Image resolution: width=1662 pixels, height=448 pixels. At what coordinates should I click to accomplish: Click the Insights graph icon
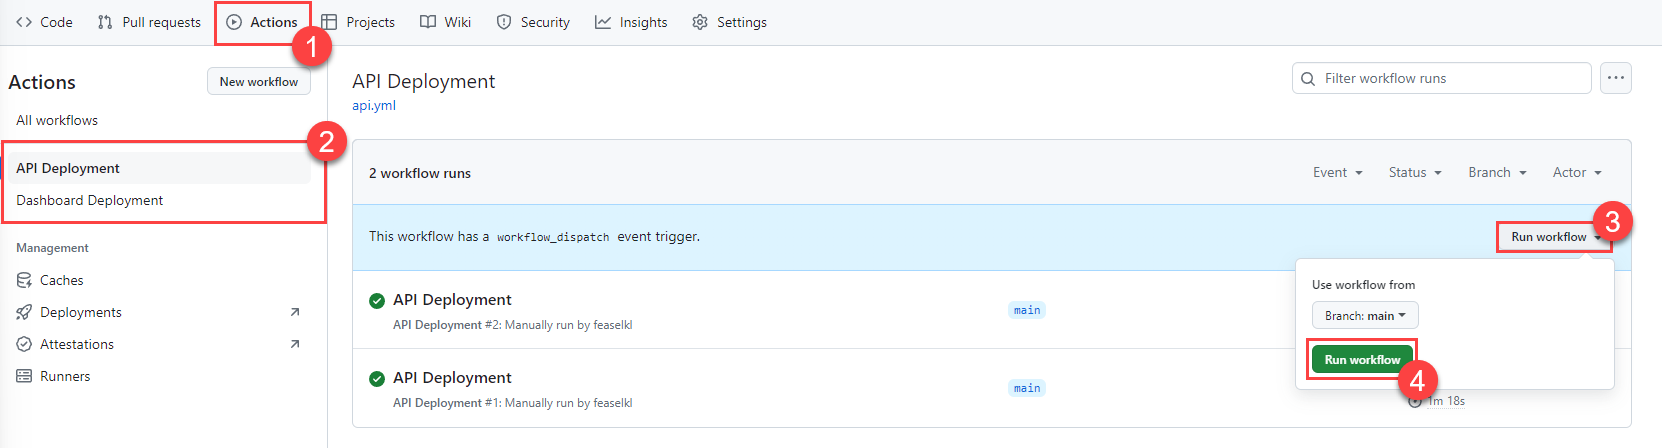[x=603, y=22]
